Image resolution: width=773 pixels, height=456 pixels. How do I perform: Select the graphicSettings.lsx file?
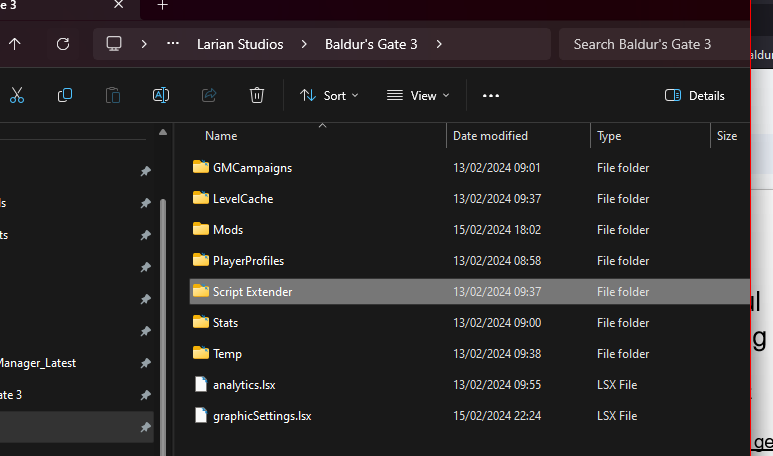(x=261, y=415)
